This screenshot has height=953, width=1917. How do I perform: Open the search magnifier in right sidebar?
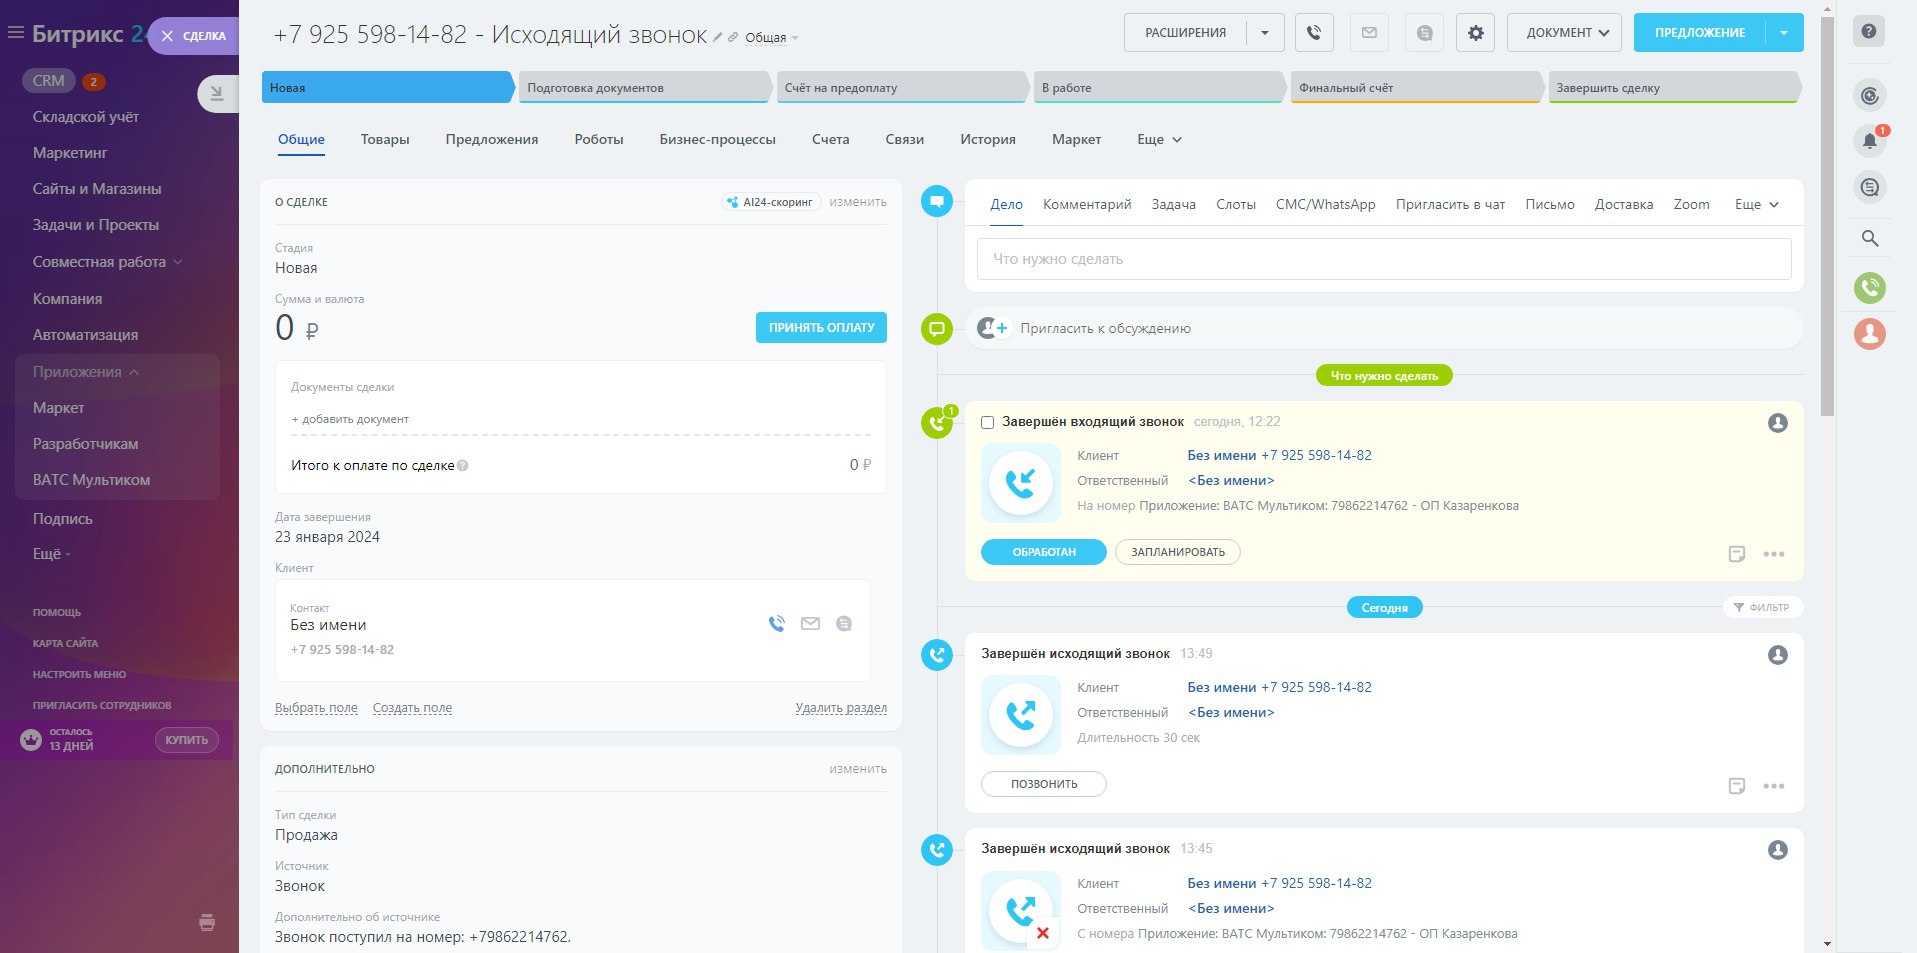pyautogui.click(x=1869, y=238)
